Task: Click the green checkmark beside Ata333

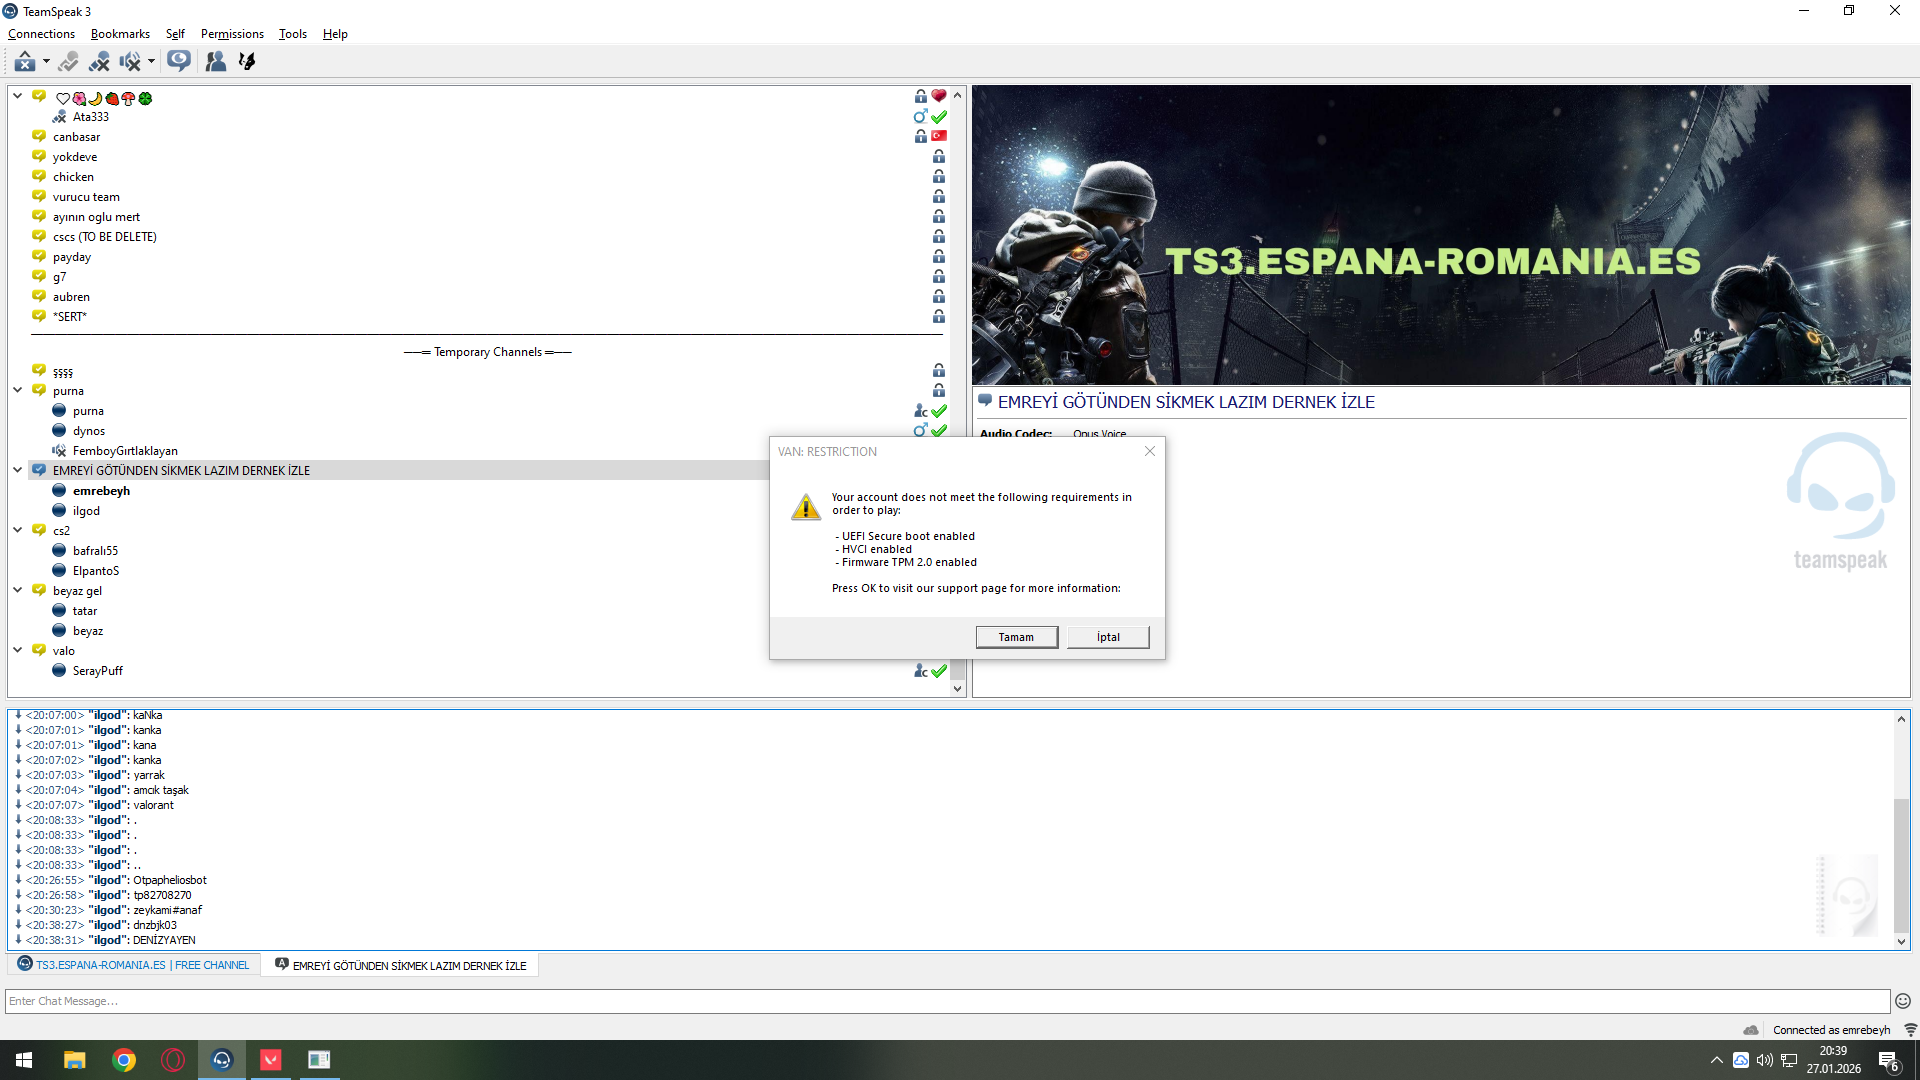Action: tap(939, 117)
